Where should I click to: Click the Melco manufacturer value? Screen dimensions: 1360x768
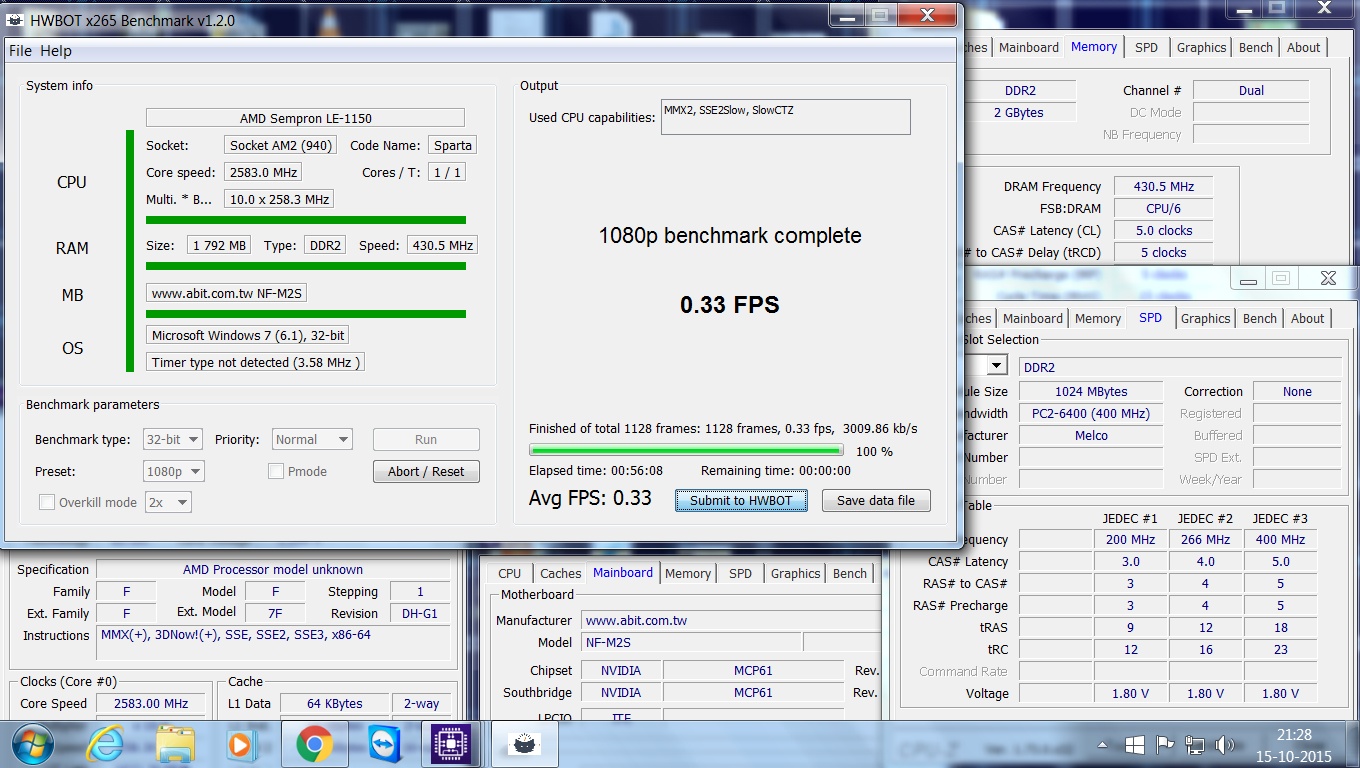pos(1091,435)
